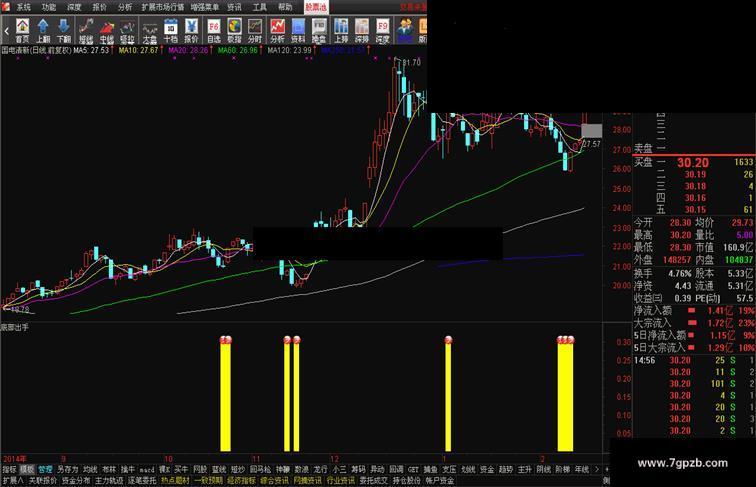
Task: Click the red rising-arrow toolbar icon
Action: [107, 30]
